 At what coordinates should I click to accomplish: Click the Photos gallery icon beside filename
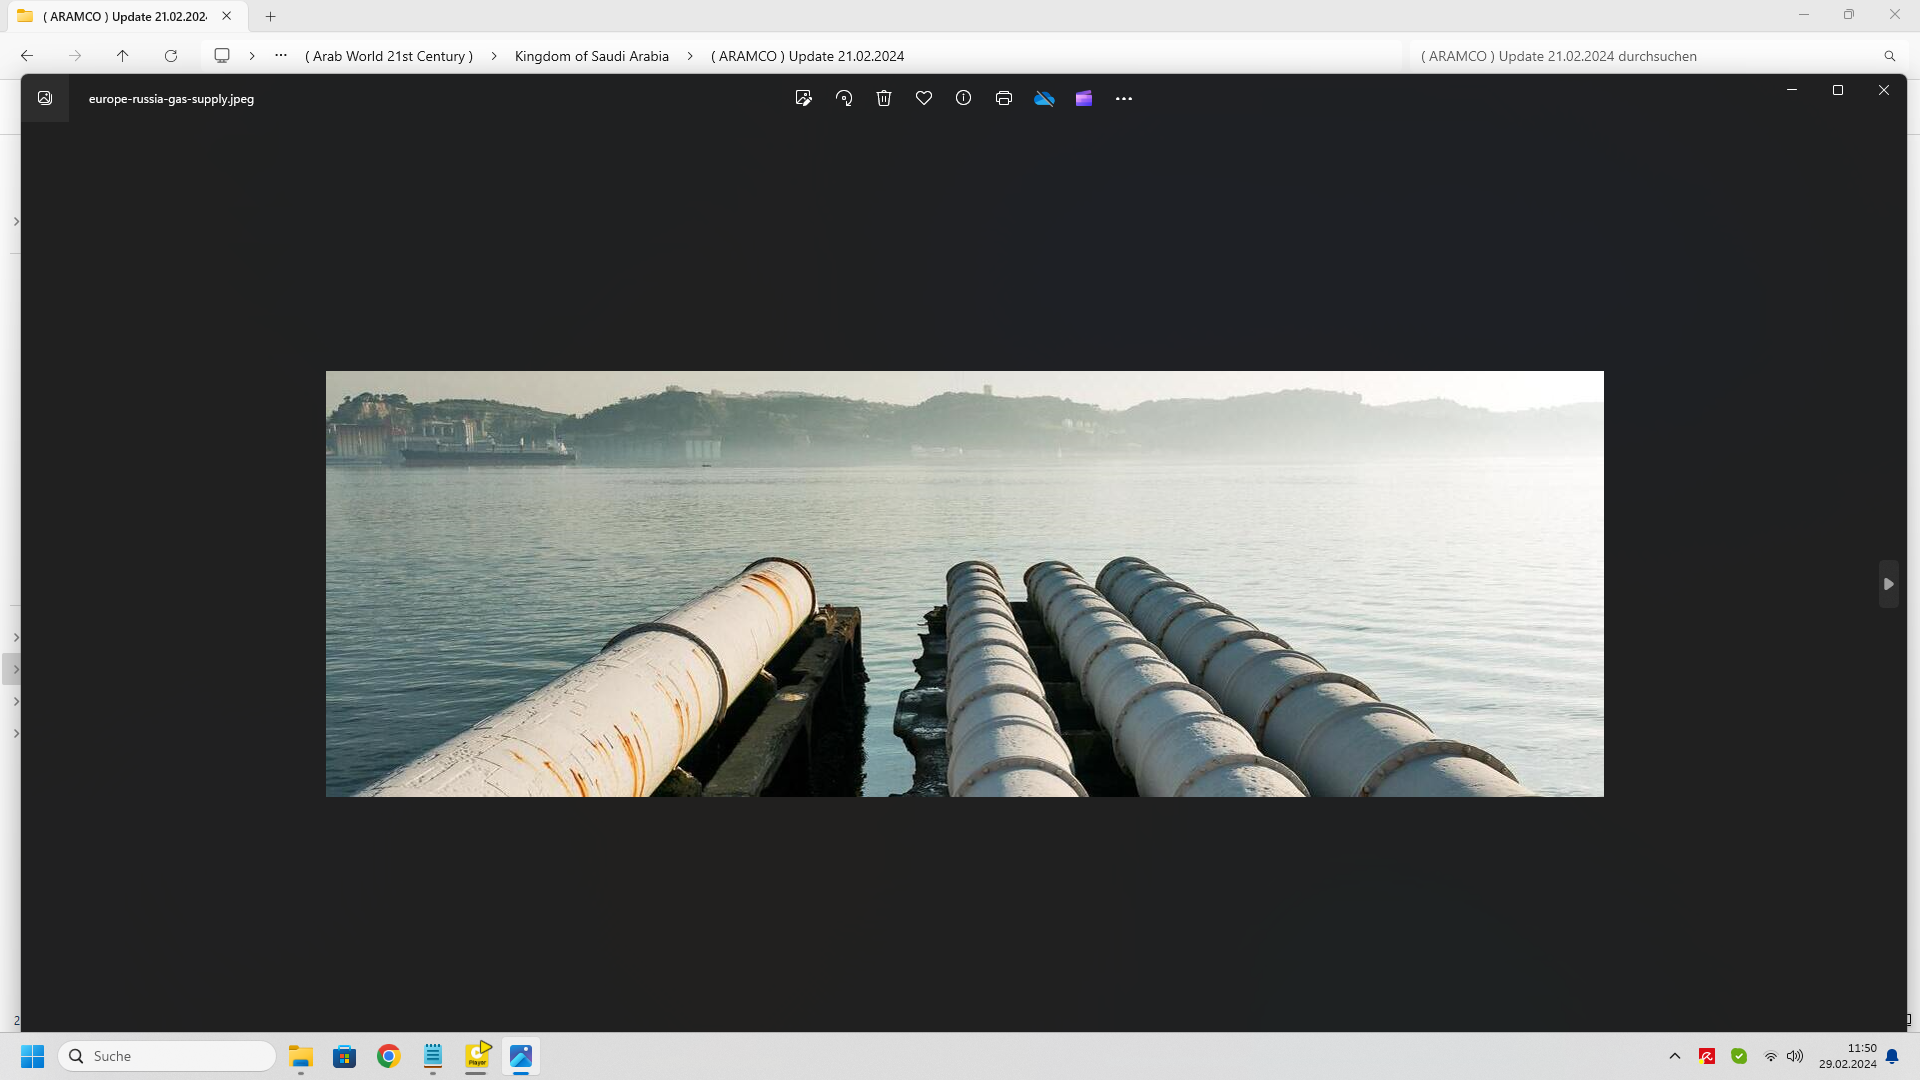45,98
